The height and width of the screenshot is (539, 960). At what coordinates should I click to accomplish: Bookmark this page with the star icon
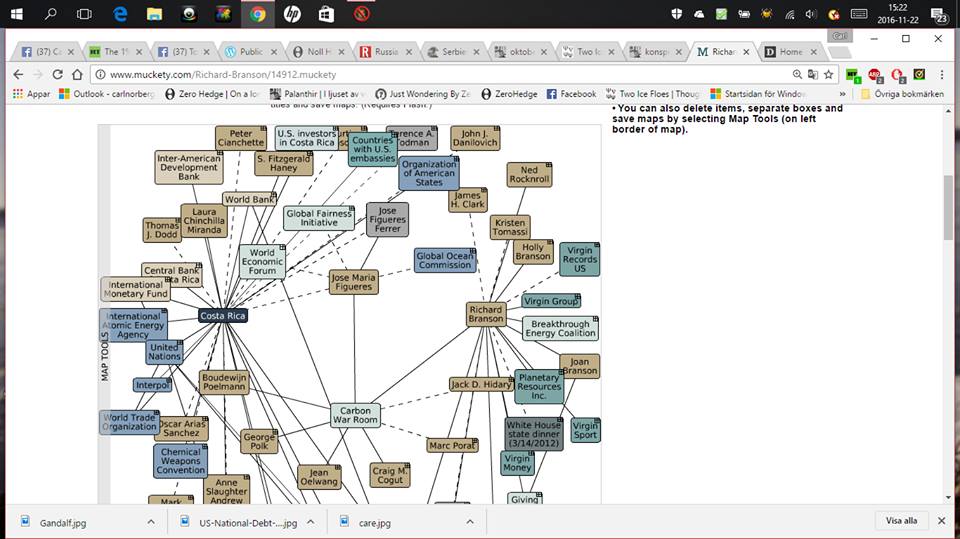click(x=828, y=74)
